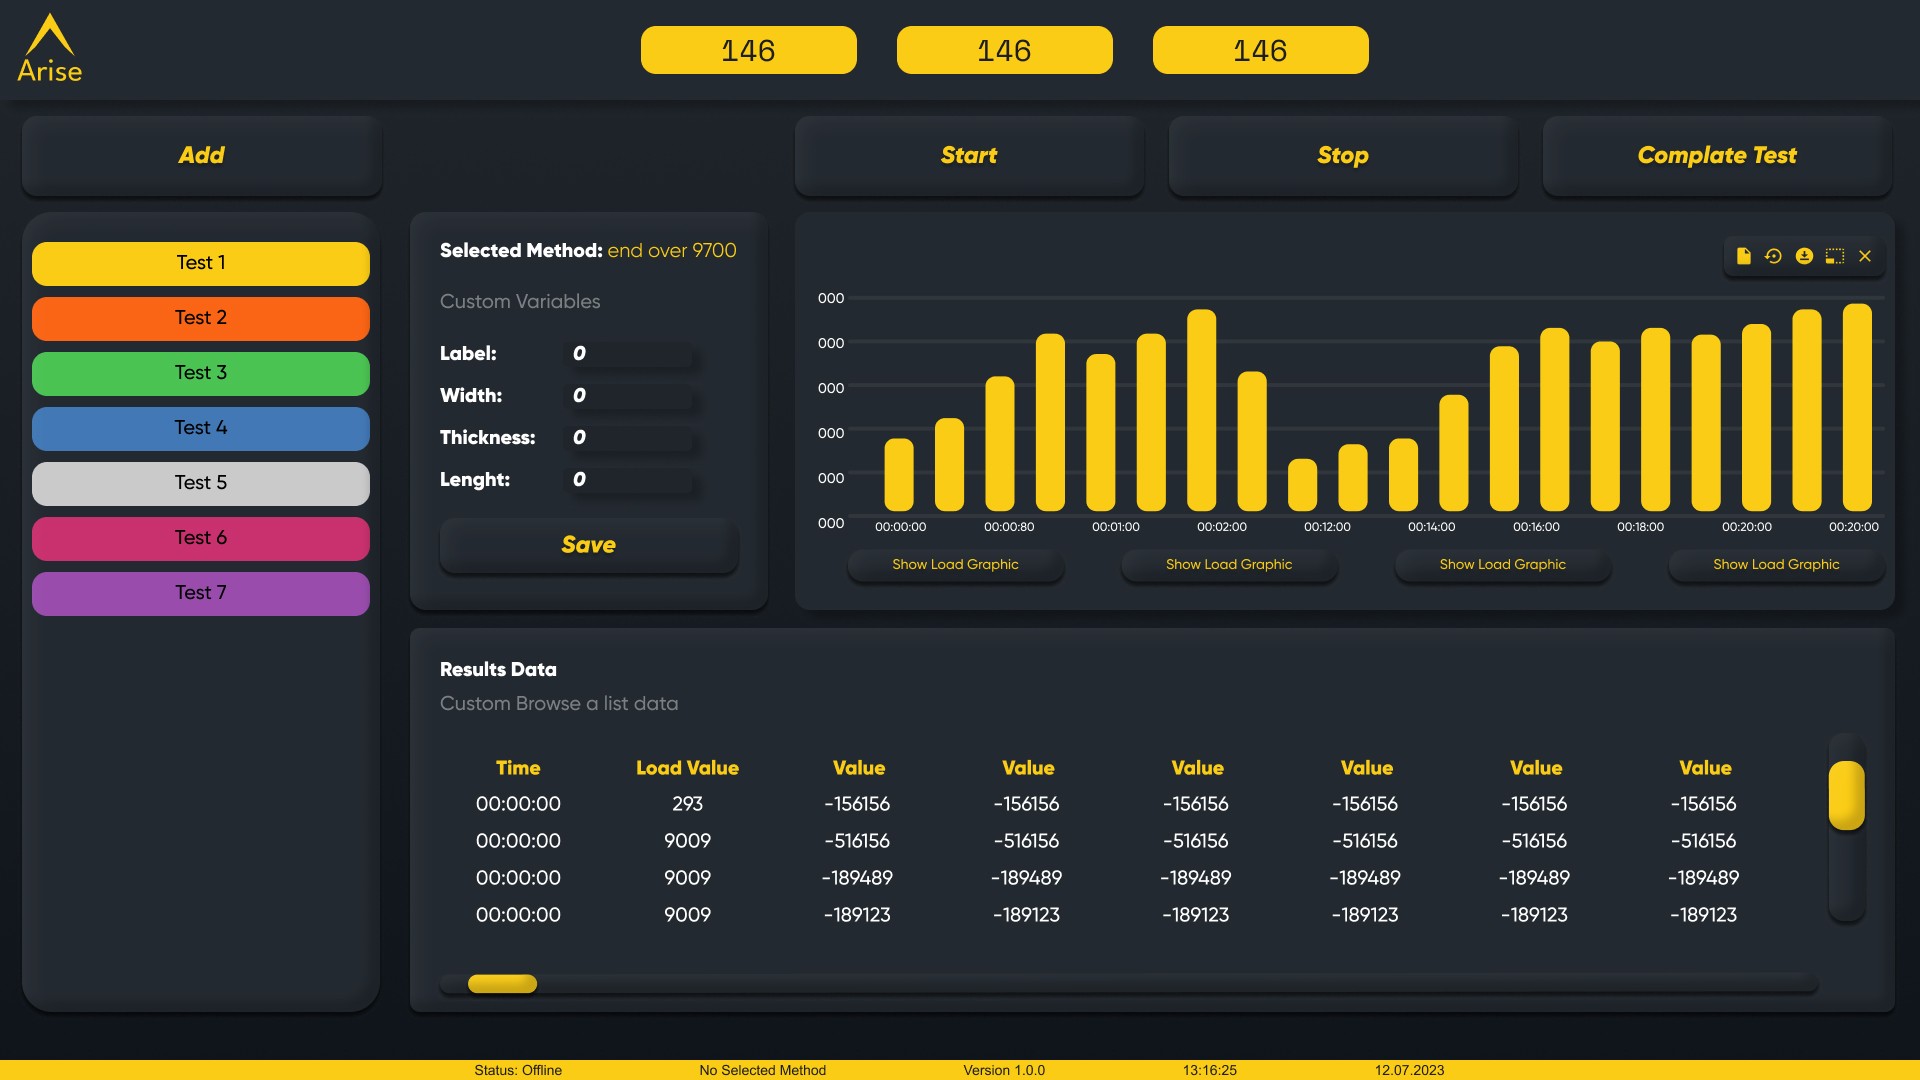
Task: Save the custom variables
Action: 589,545
